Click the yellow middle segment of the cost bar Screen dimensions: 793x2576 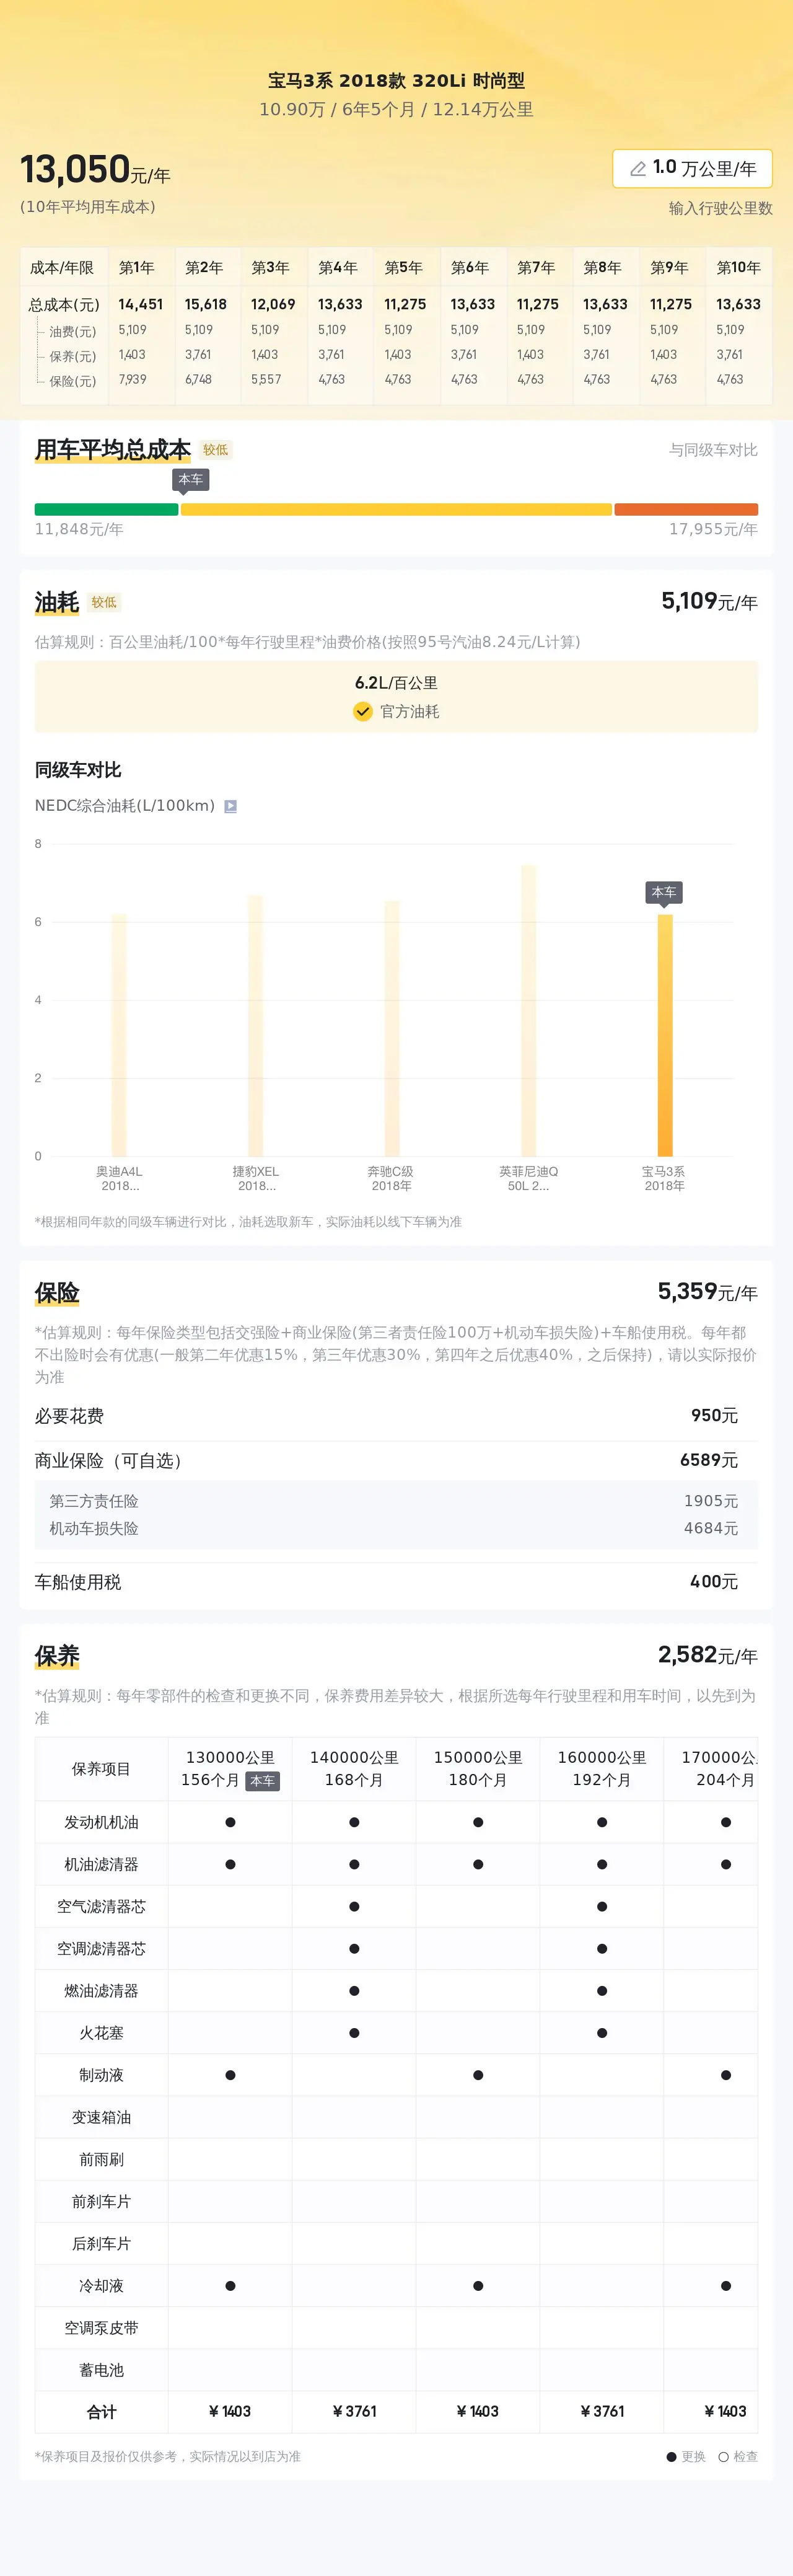[396, 509]
